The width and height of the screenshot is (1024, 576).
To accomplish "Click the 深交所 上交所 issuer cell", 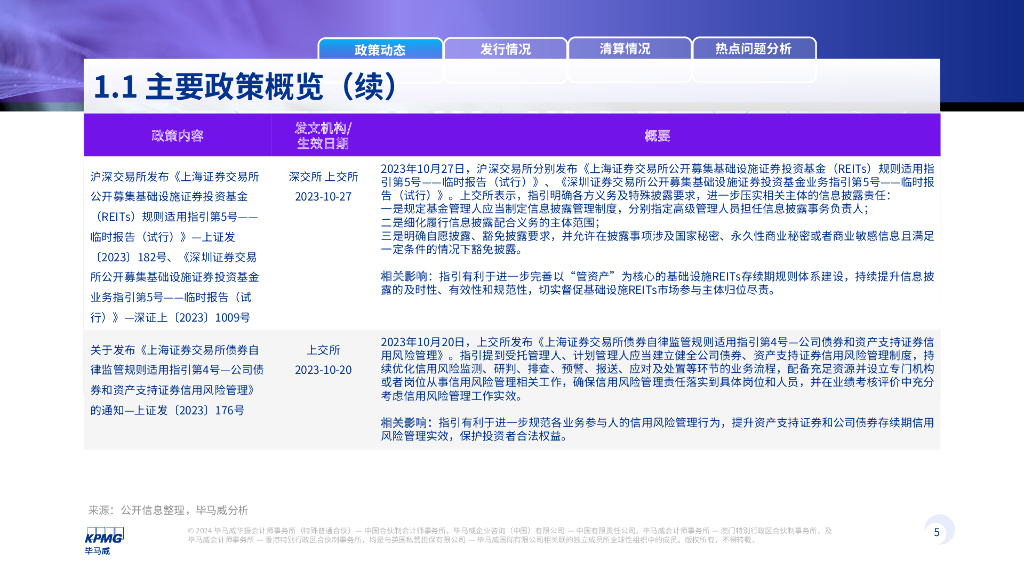I will (x=323, y=176).
